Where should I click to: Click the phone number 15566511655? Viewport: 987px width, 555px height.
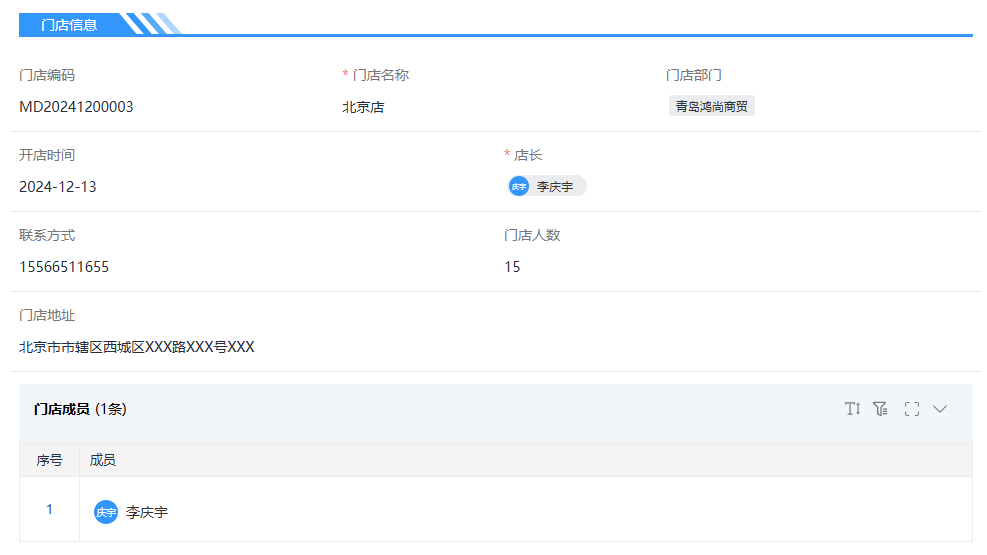(x=64, y=267)
